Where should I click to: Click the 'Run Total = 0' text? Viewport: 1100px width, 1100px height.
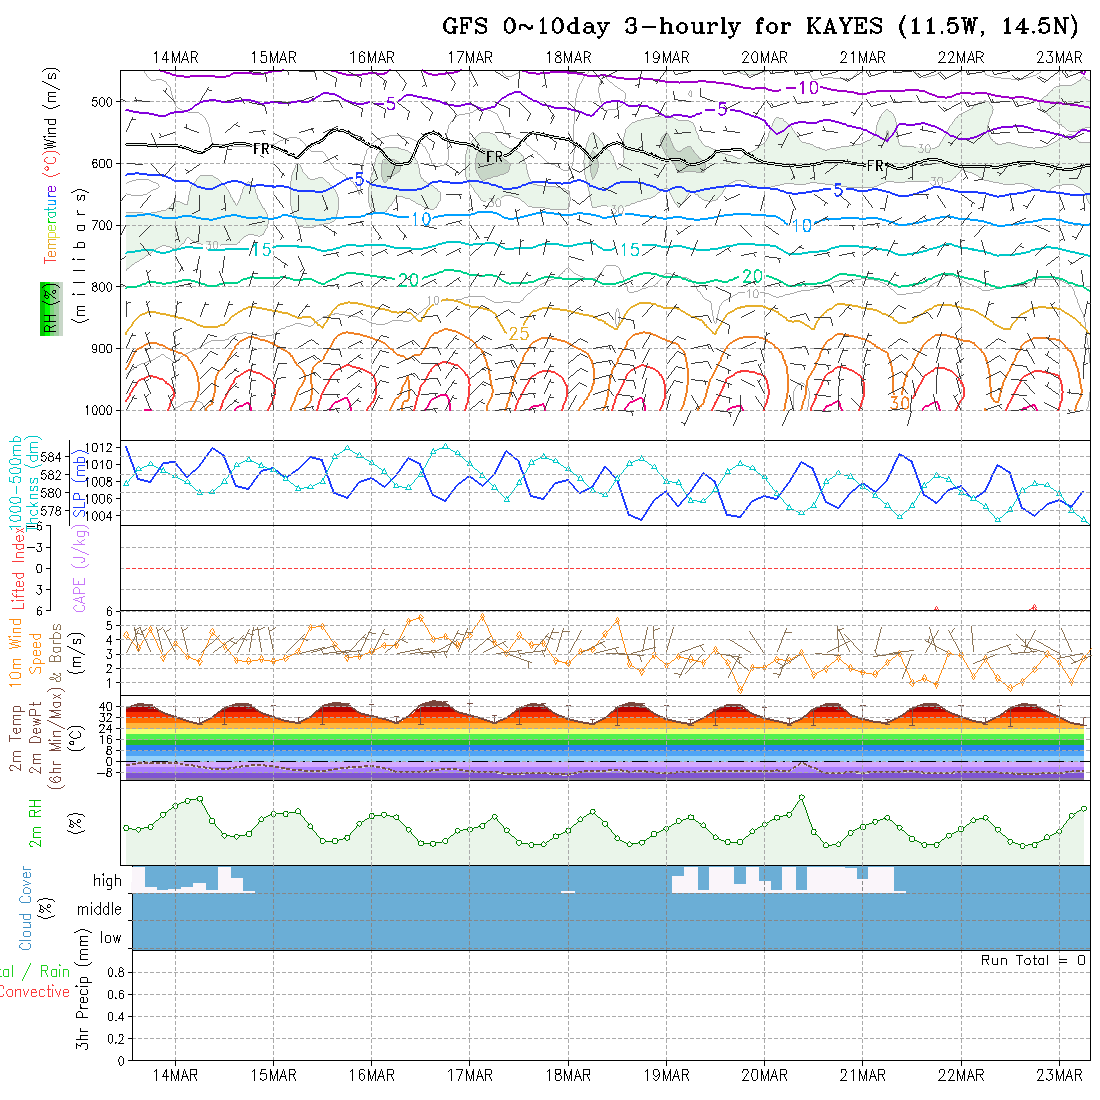[x=1033, y=960]
